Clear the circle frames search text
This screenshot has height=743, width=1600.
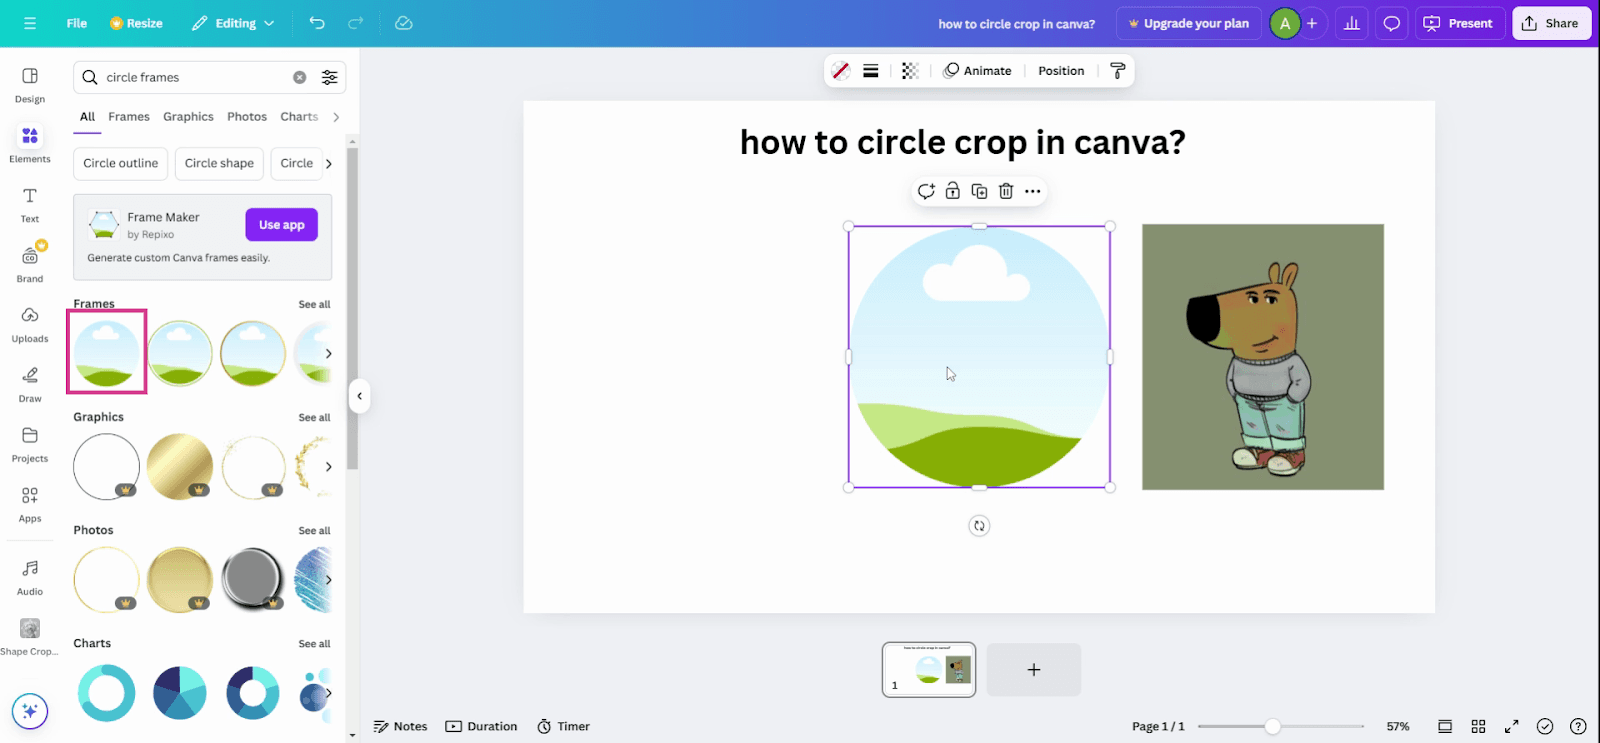pos(299,77)
